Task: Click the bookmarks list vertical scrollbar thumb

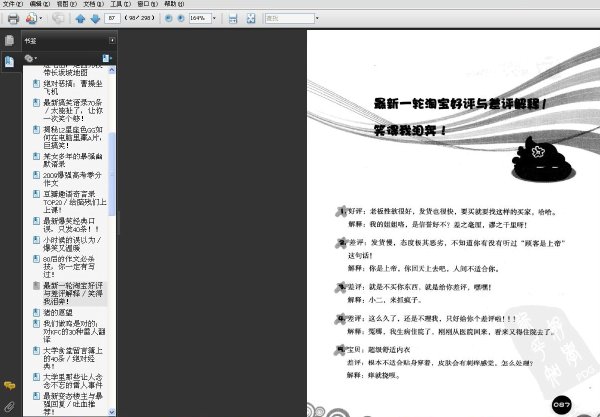Action: [112, 174]
